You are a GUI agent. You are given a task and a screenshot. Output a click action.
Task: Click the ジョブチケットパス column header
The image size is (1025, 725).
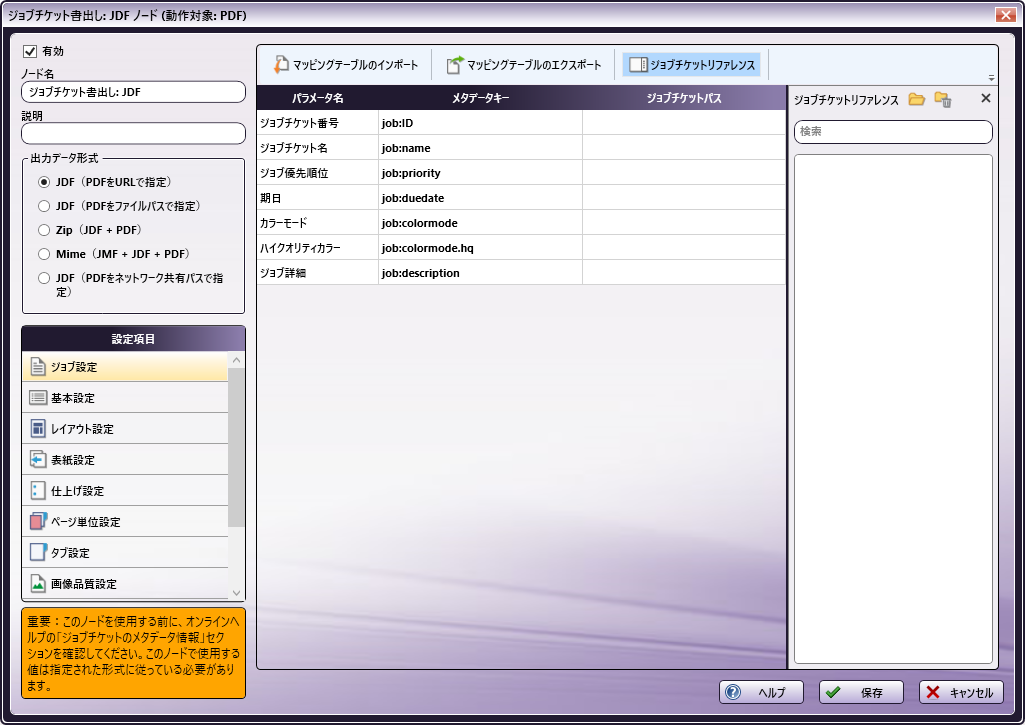coord(684,98)
